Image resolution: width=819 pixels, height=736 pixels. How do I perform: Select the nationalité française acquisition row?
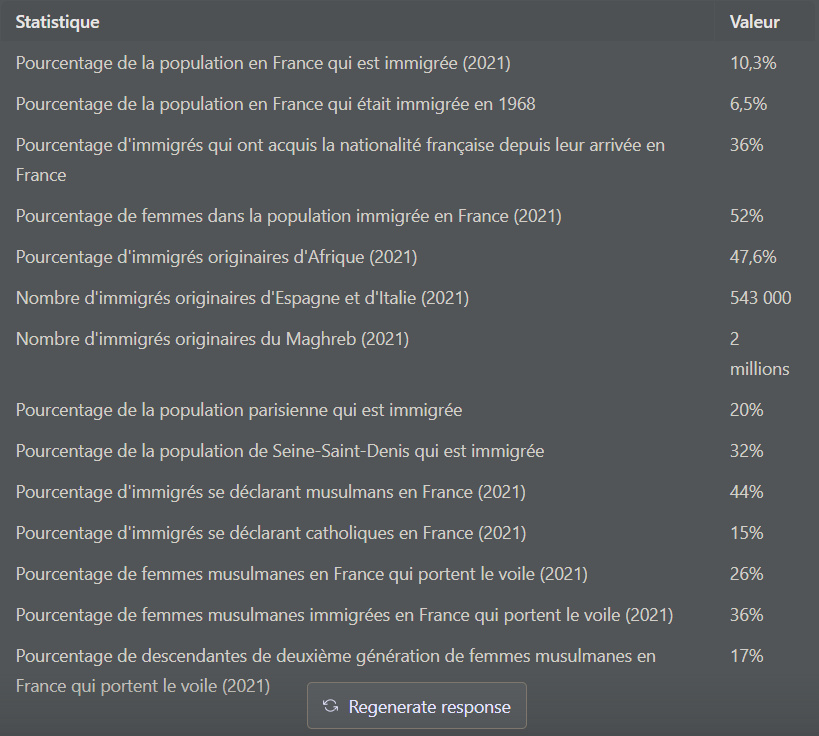point(340,160)
